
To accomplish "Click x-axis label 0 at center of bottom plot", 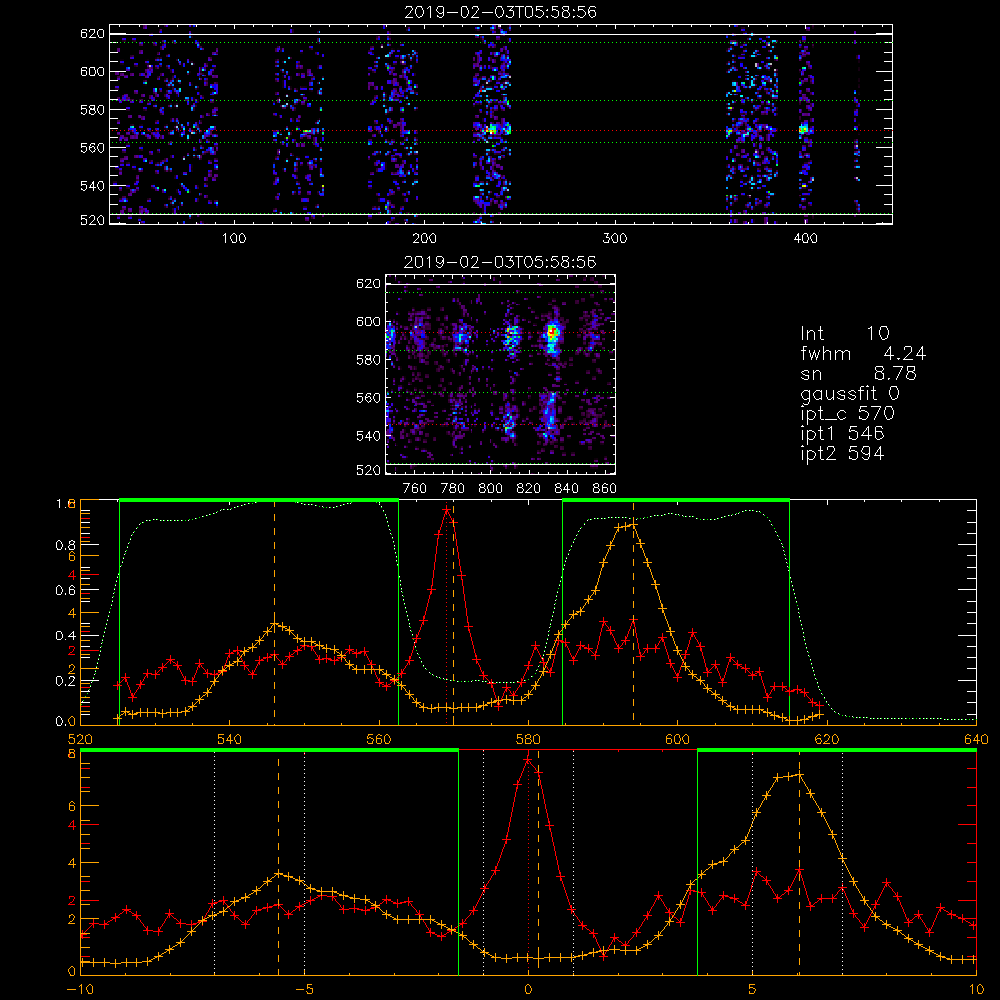I will (528, 990).
